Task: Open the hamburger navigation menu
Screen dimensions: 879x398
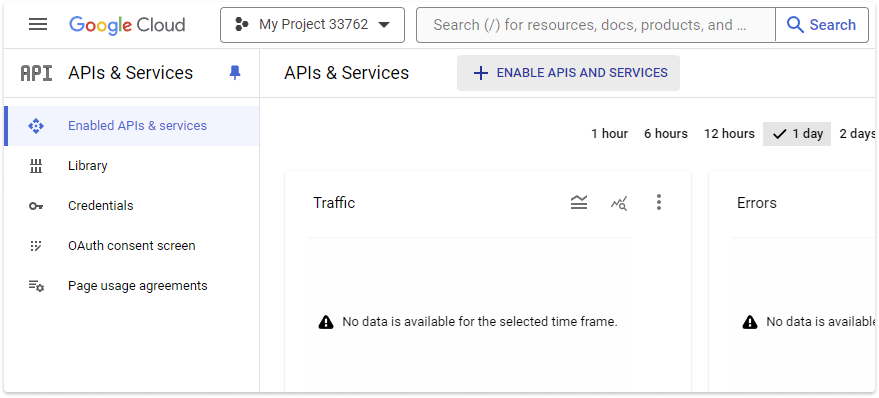Action: (x=38, y=25)
